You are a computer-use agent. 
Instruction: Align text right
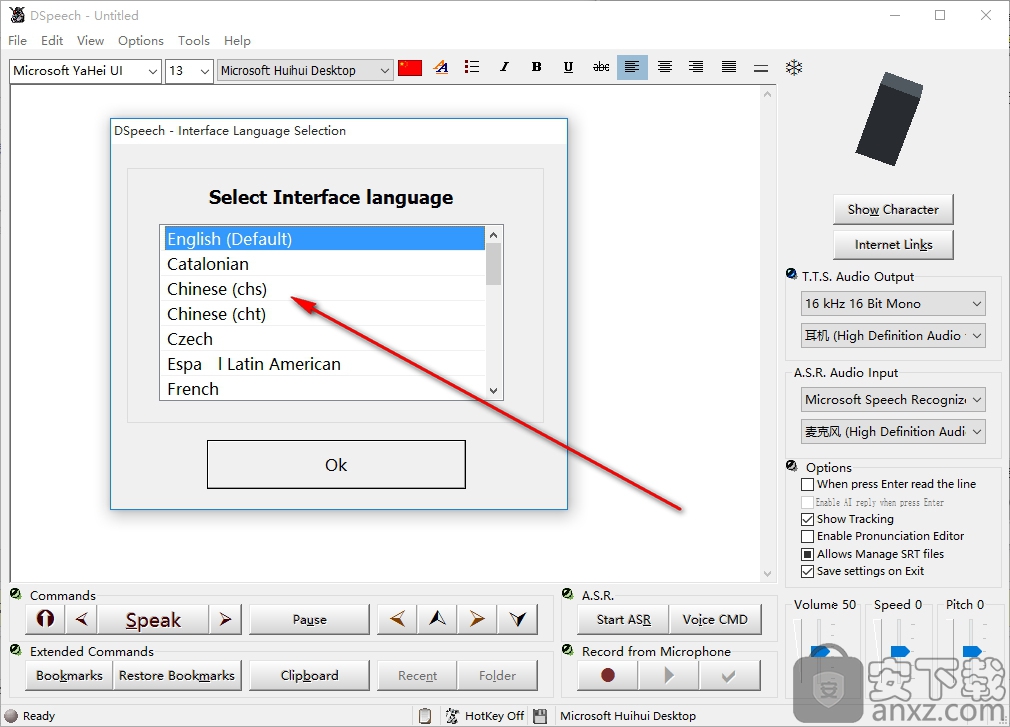(696, 67)
